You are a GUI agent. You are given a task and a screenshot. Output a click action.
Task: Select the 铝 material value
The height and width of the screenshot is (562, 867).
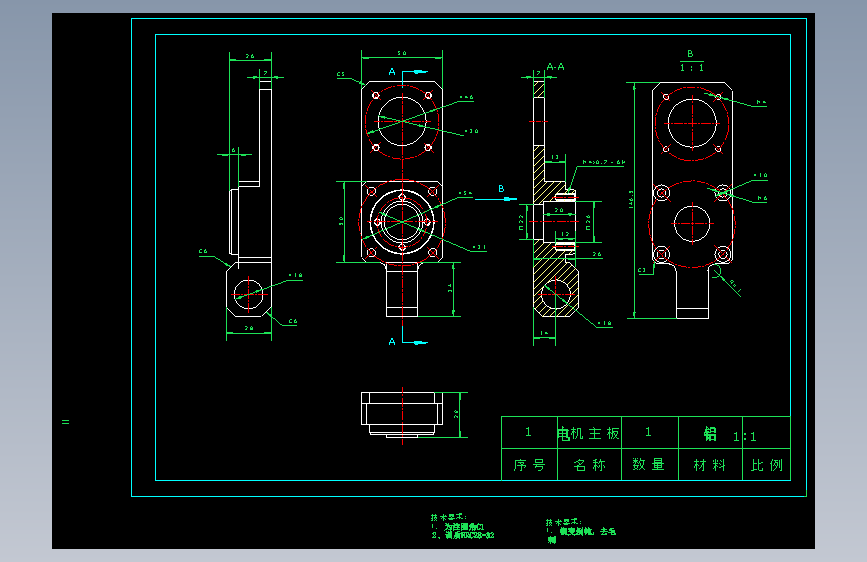tap(710, 434)
